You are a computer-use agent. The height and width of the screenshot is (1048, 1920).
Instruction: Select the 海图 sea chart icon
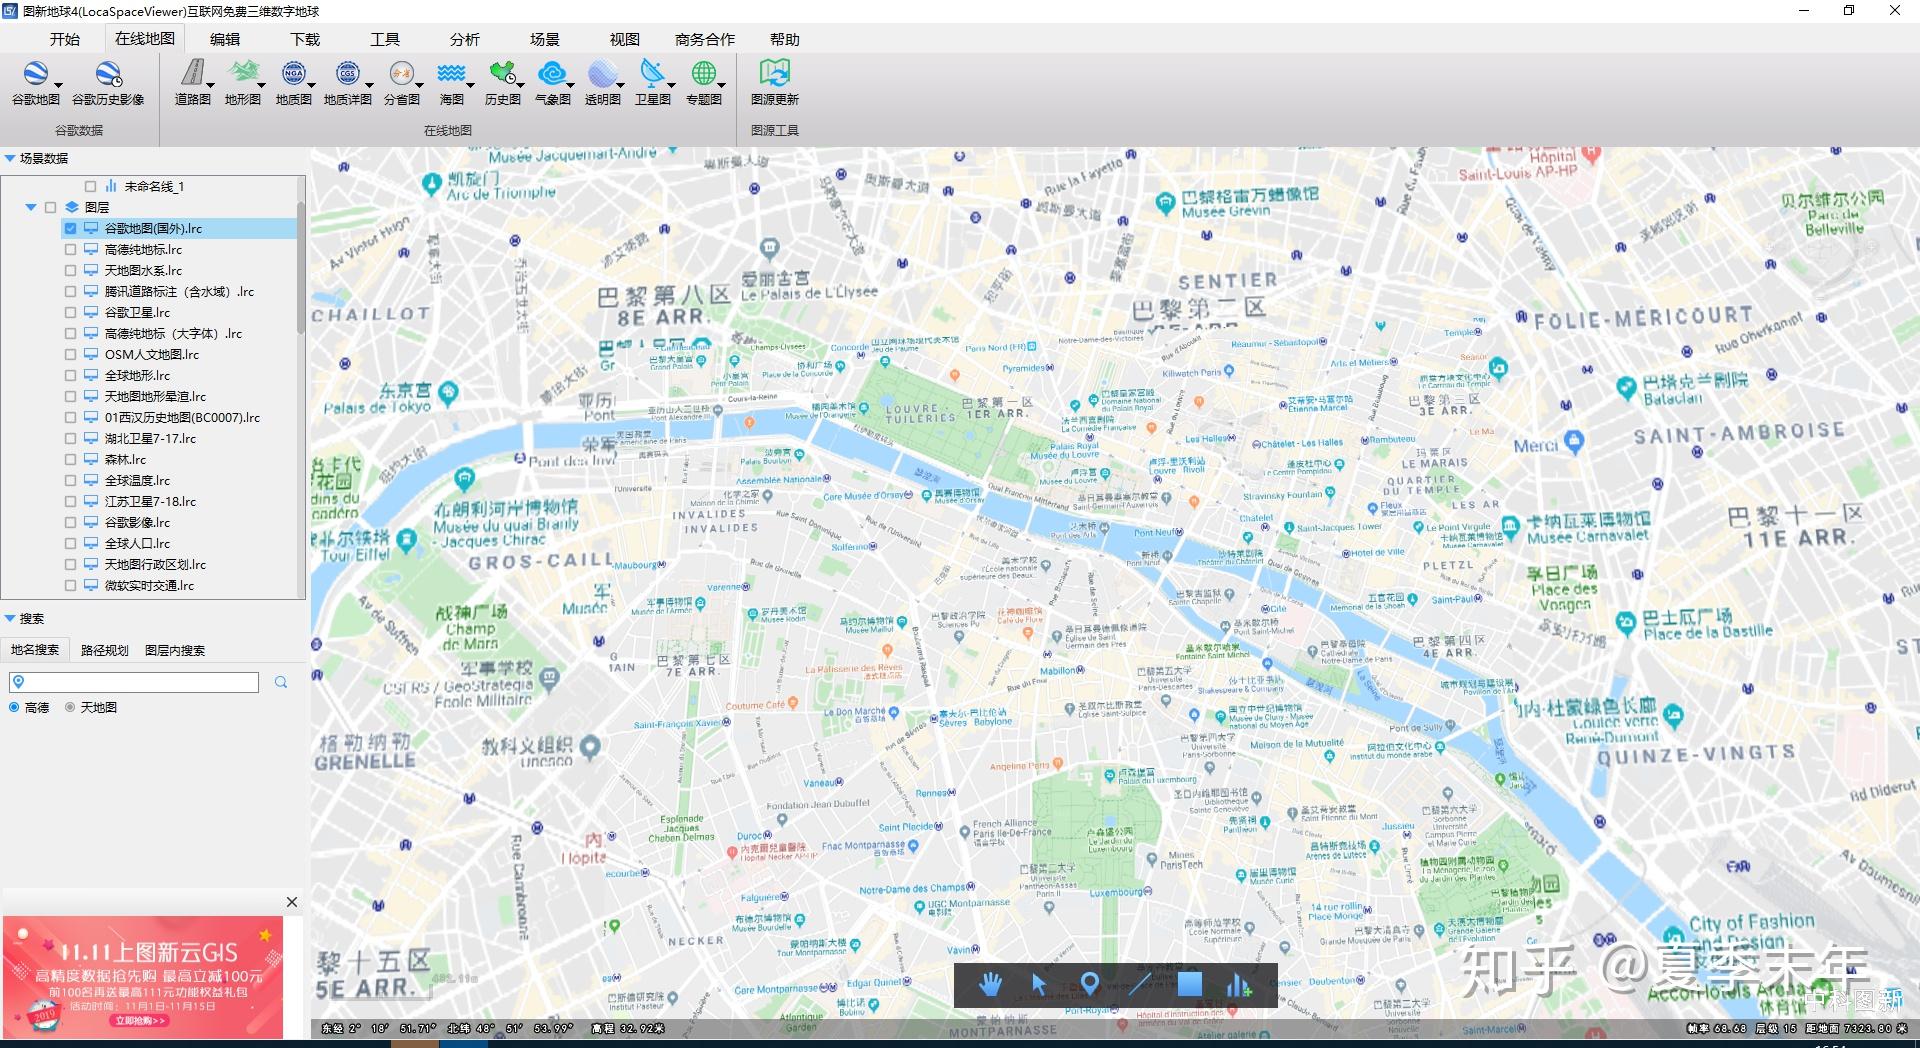[x=451, y=75]
